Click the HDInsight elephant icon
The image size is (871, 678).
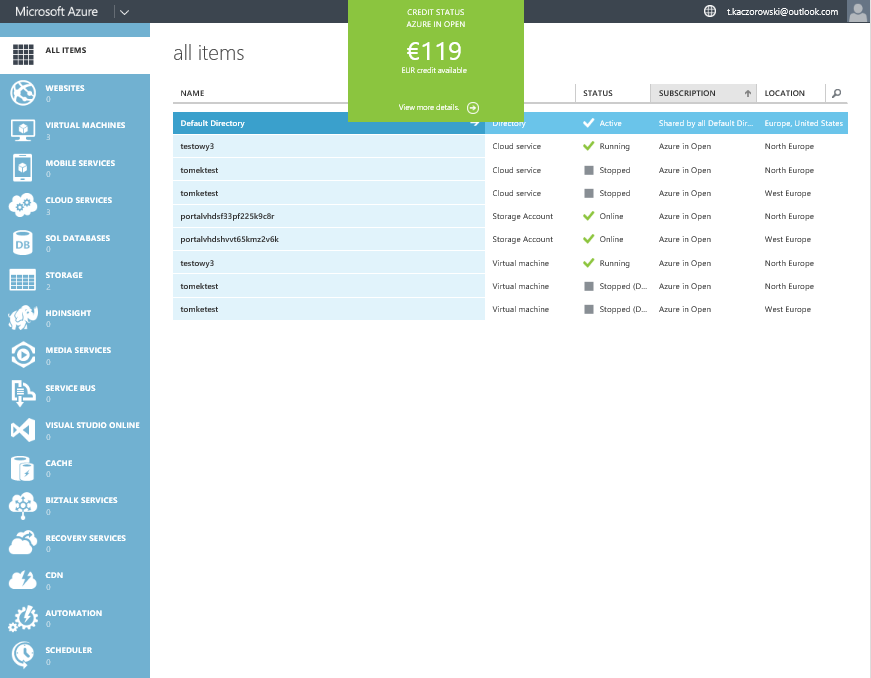tap(23, 318)
